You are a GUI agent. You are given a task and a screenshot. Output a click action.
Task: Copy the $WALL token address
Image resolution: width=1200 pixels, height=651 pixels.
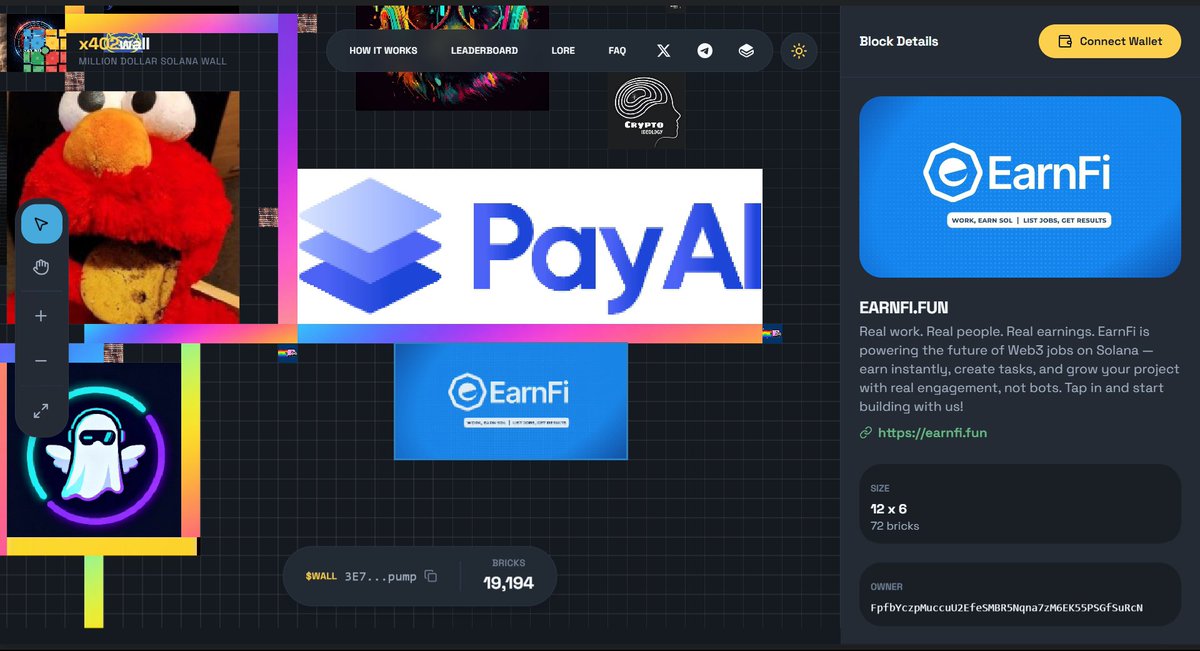click(x=431, y=576)
